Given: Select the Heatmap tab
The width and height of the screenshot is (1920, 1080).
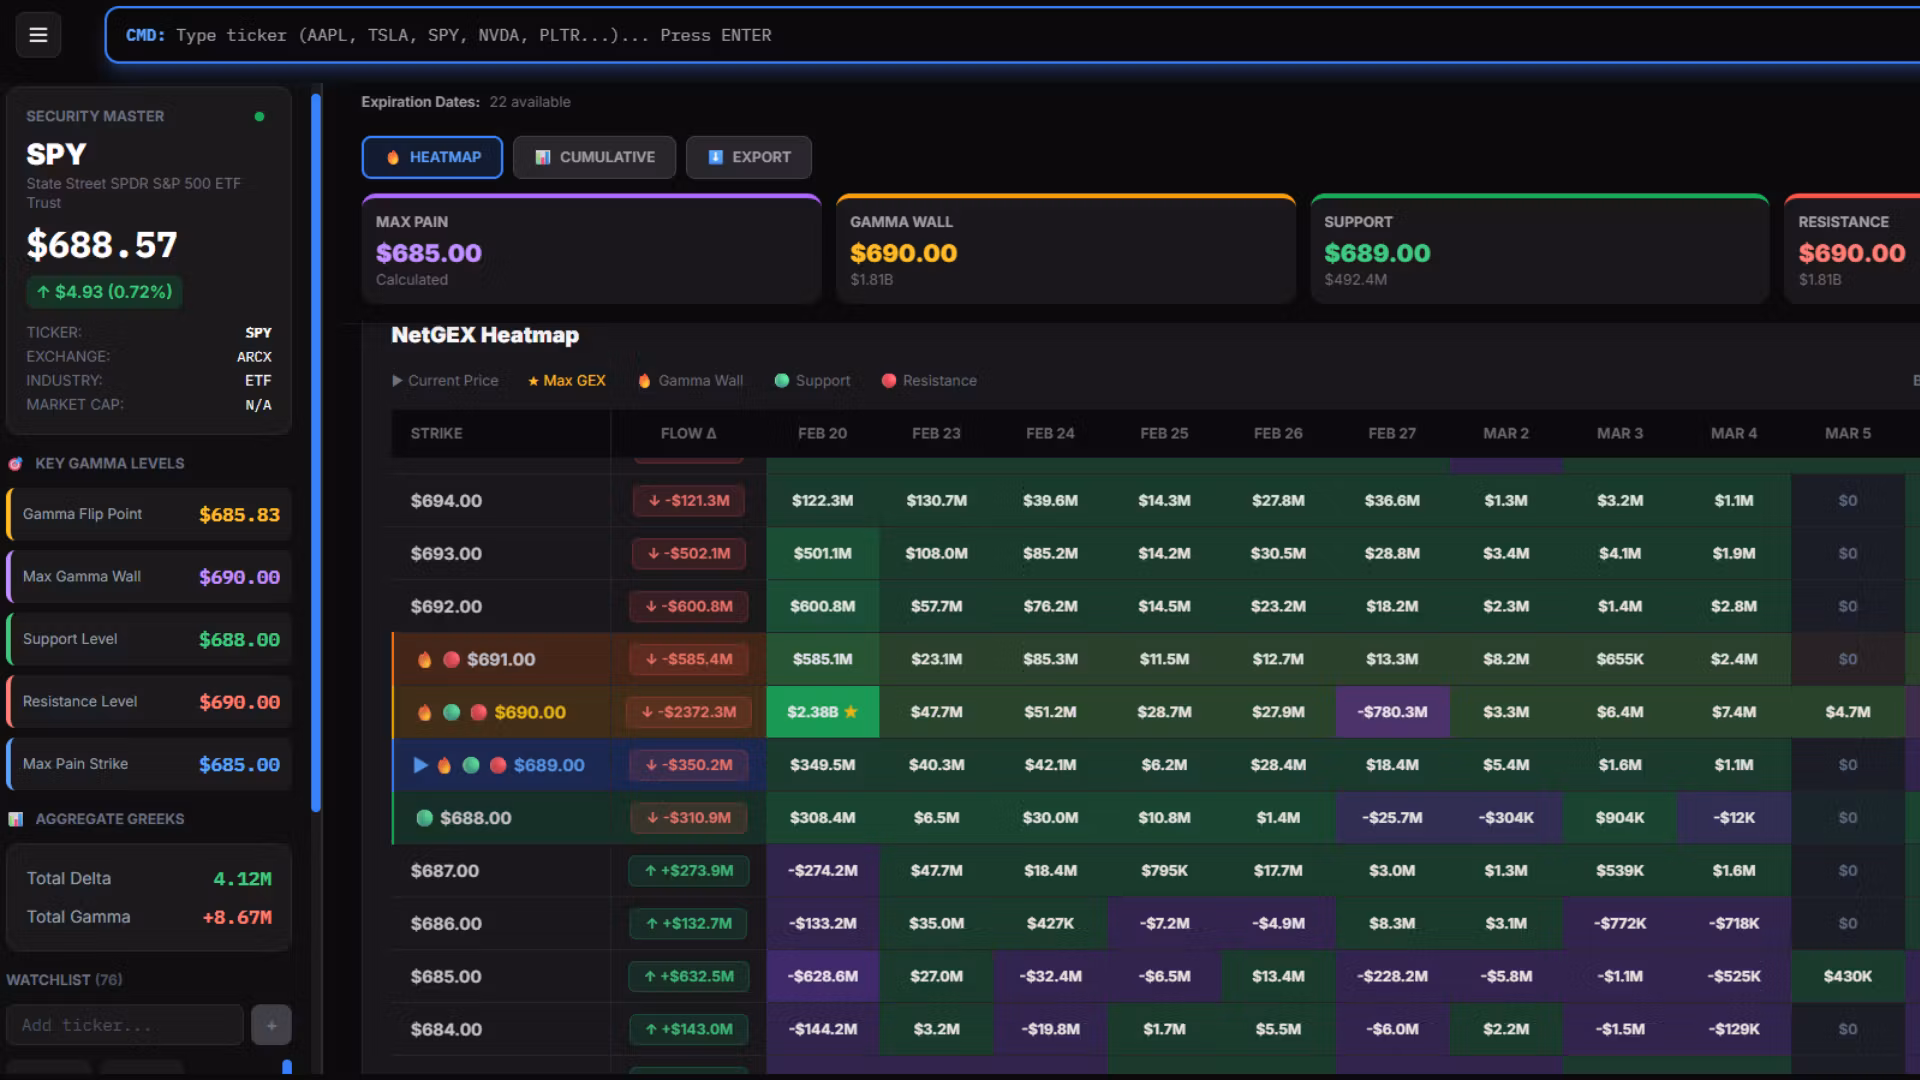Looking at the screenshot, I should [x=432, y=157].
